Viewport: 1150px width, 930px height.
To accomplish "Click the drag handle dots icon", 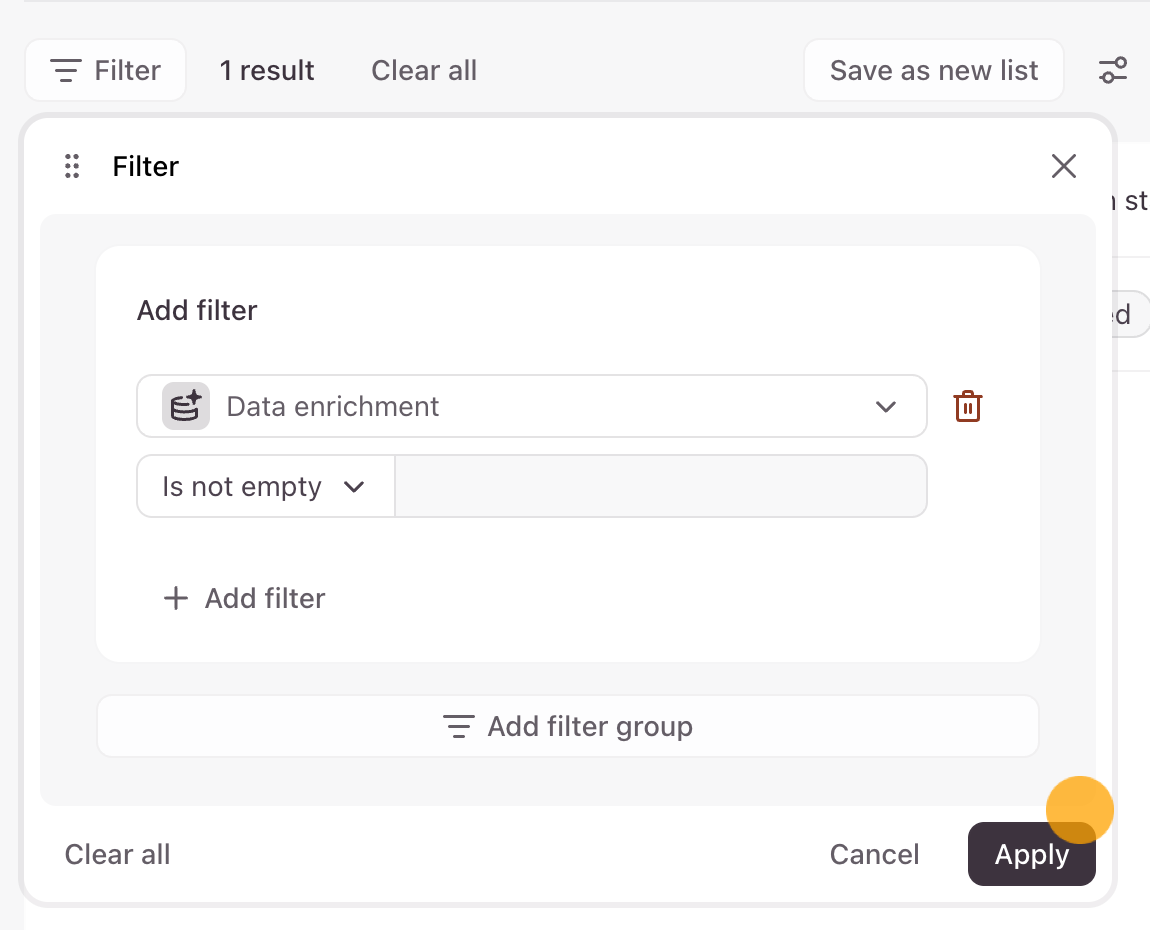I will pyautogui.click(x=72, y=167).
